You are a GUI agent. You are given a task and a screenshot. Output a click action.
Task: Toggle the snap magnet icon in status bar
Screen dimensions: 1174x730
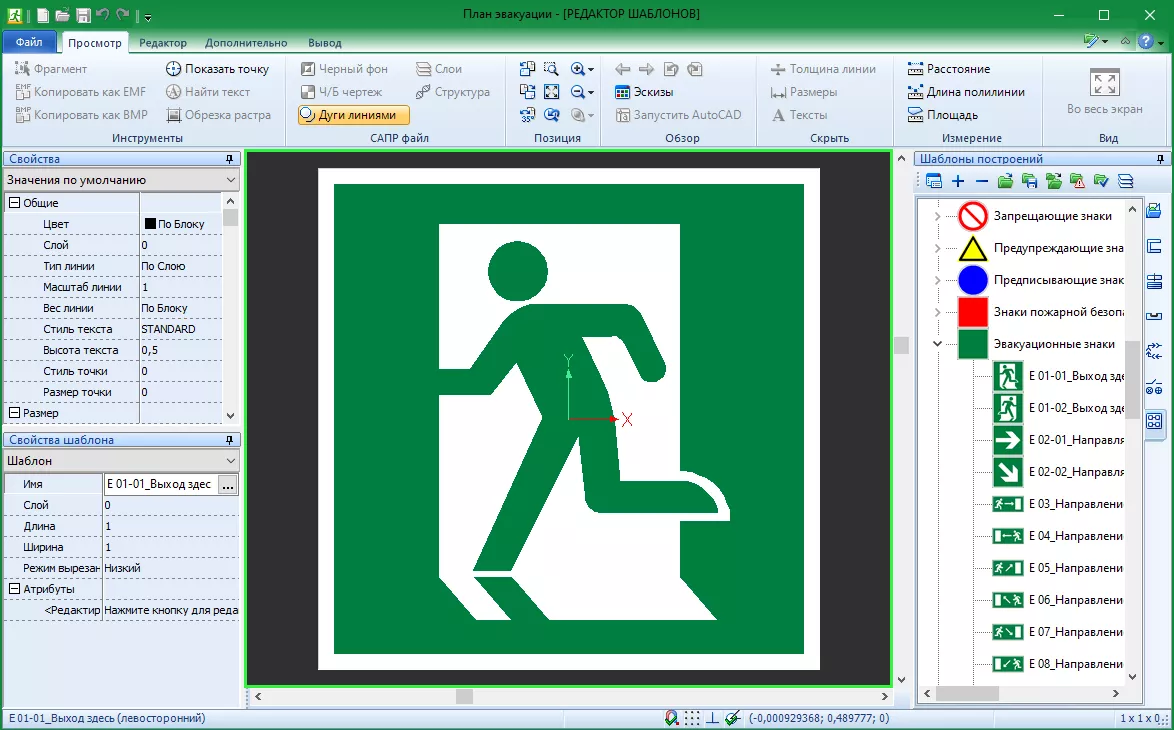coord(671,718)
